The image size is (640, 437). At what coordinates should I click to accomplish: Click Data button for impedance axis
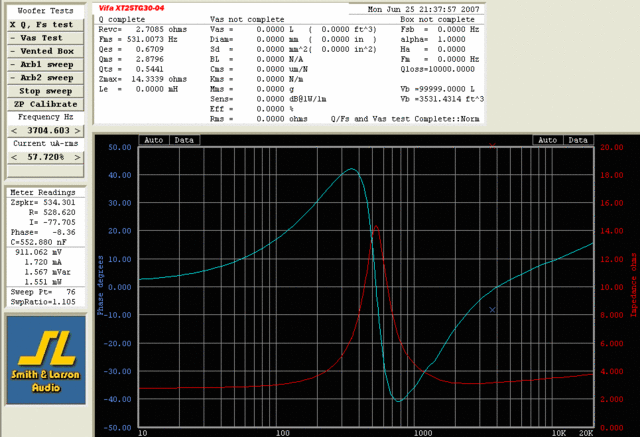pos(578,140)
